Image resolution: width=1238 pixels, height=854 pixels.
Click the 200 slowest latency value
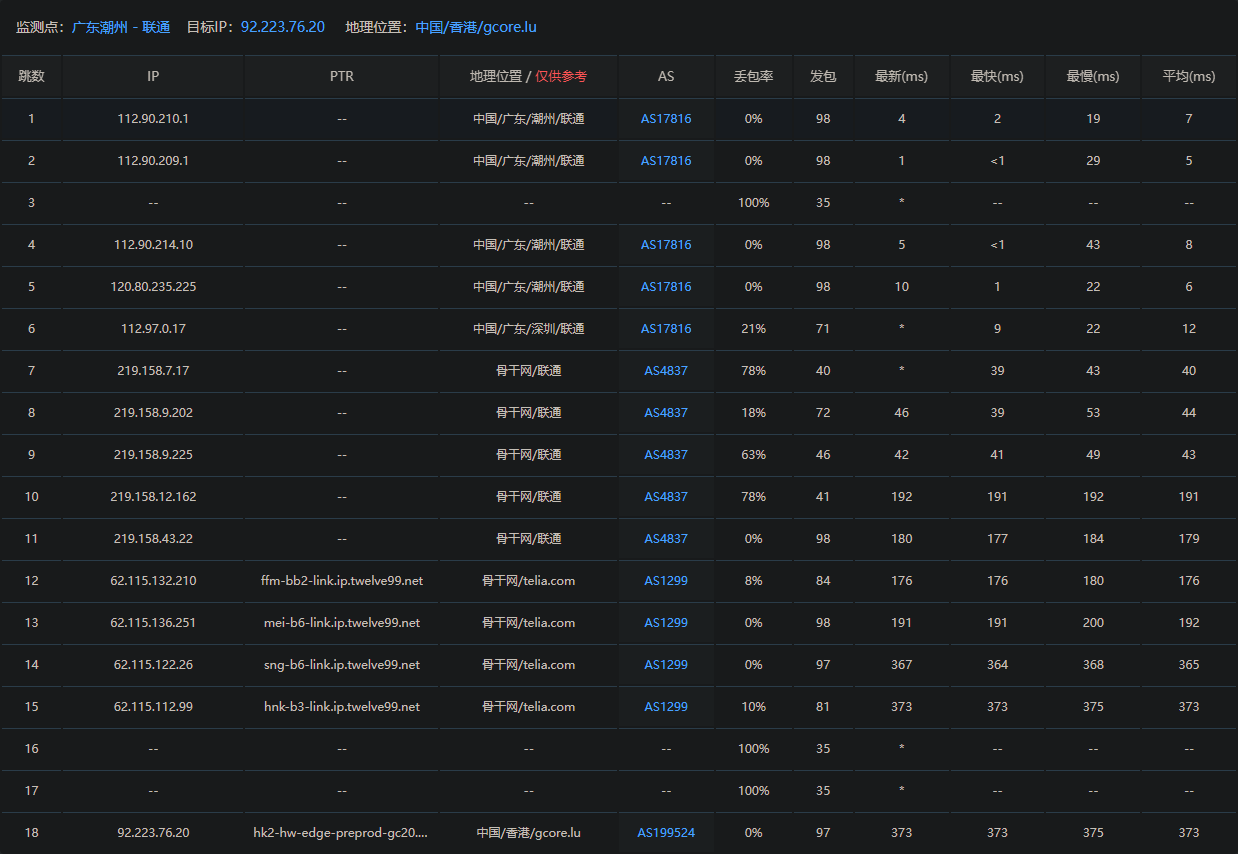tap(1093, 623)
